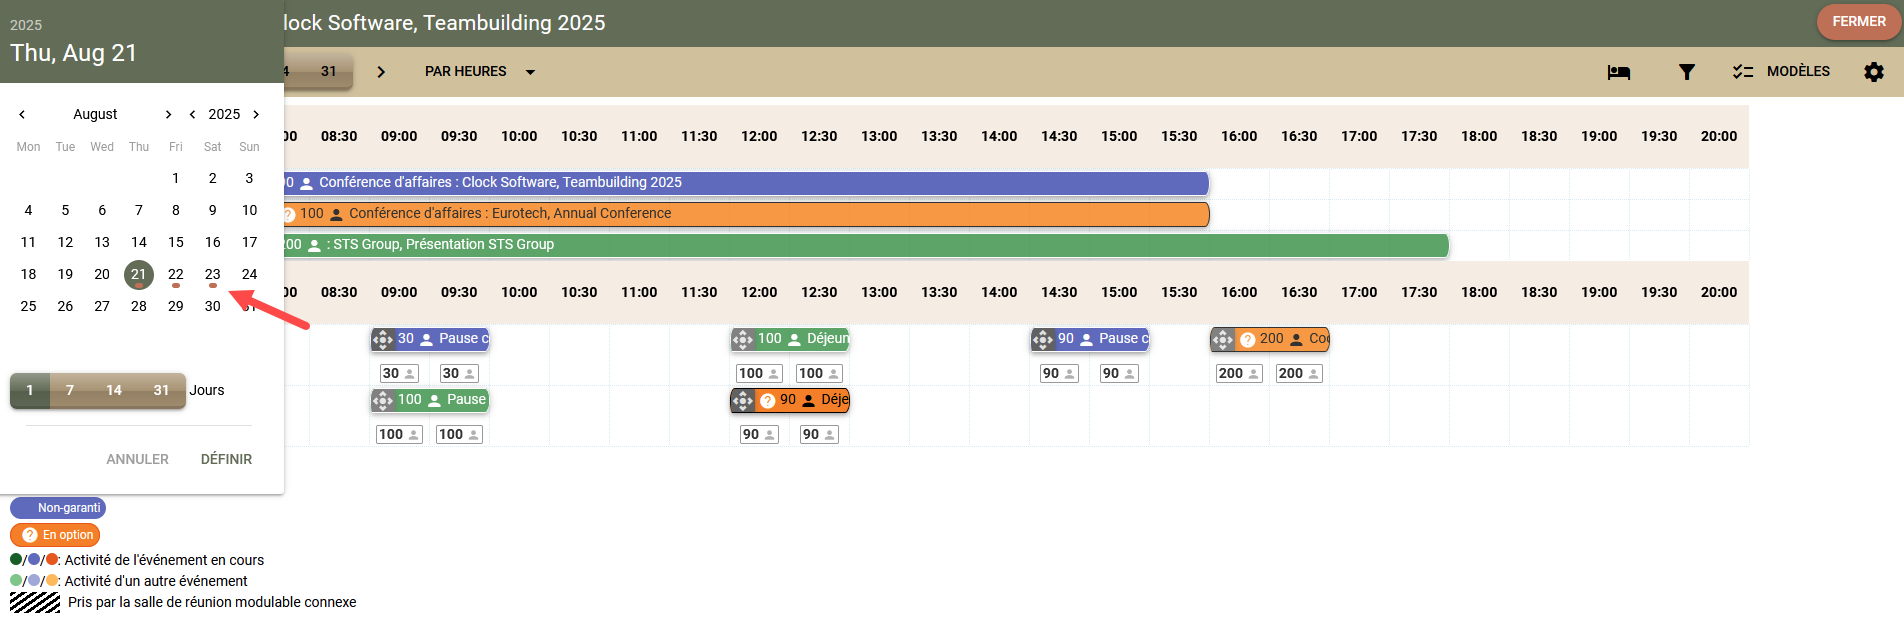Select 1 day range in date picker
Image resolution: width=1904 pixels, height=619 pixels.
(x=30, y=390)
